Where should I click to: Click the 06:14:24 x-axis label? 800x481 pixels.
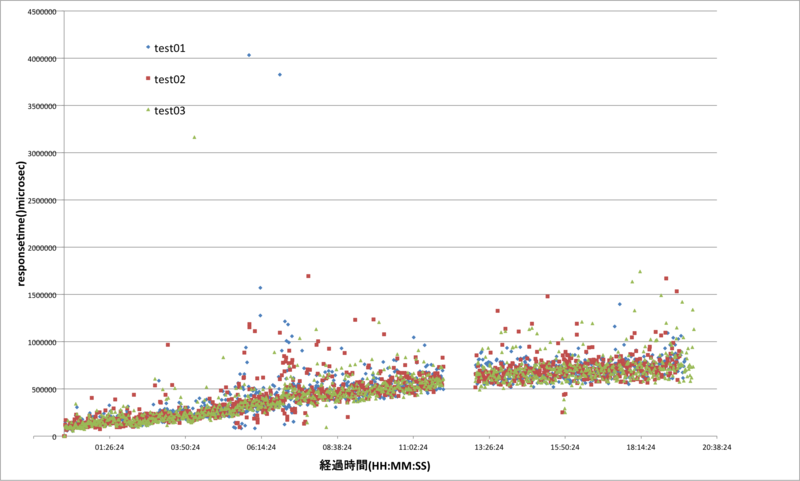261,447
